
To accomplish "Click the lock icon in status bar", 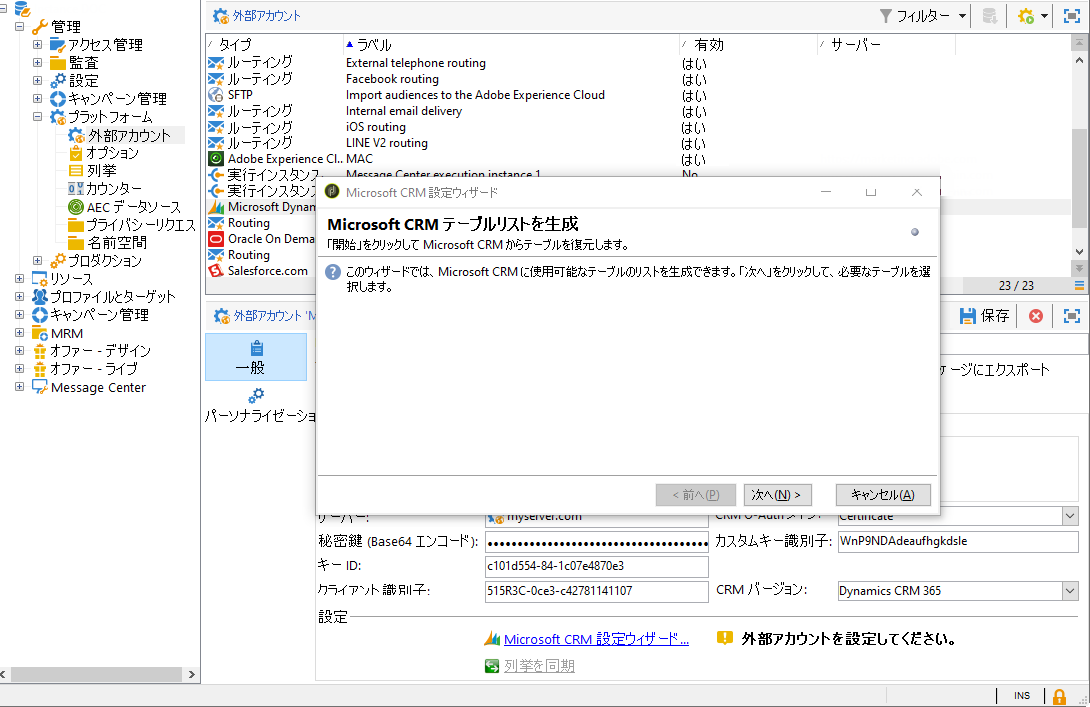I will click(1059, 696).
